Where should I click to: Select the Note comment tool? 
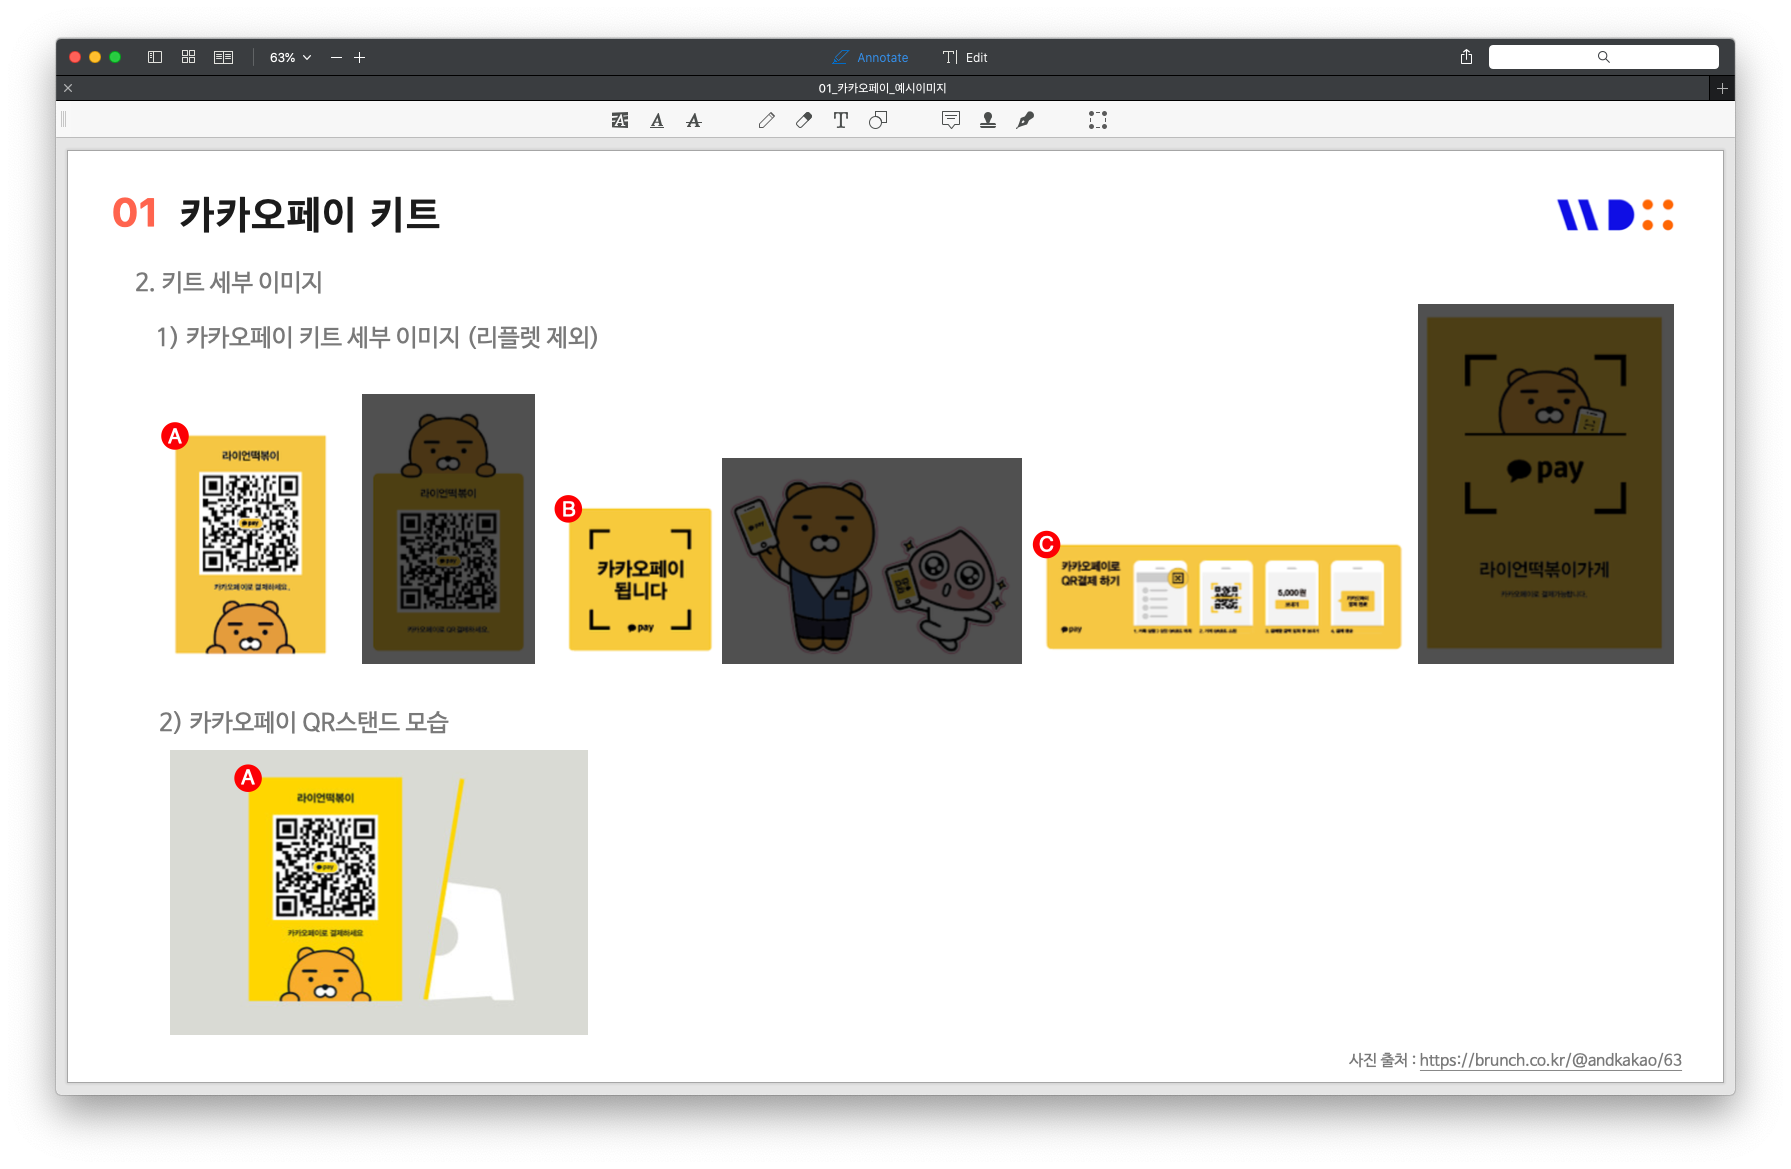point(951,120)
